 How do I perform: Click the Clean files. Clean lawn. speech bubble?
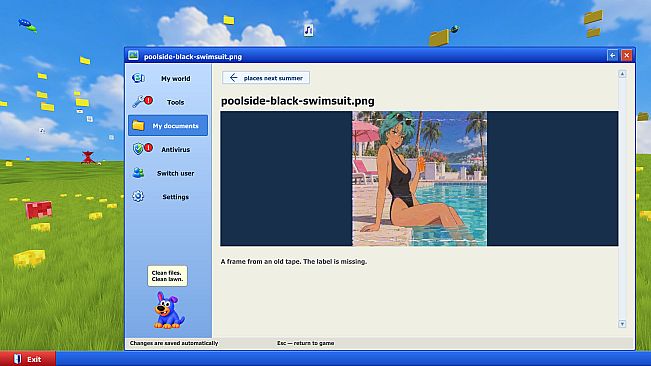[x=167, y=276]
